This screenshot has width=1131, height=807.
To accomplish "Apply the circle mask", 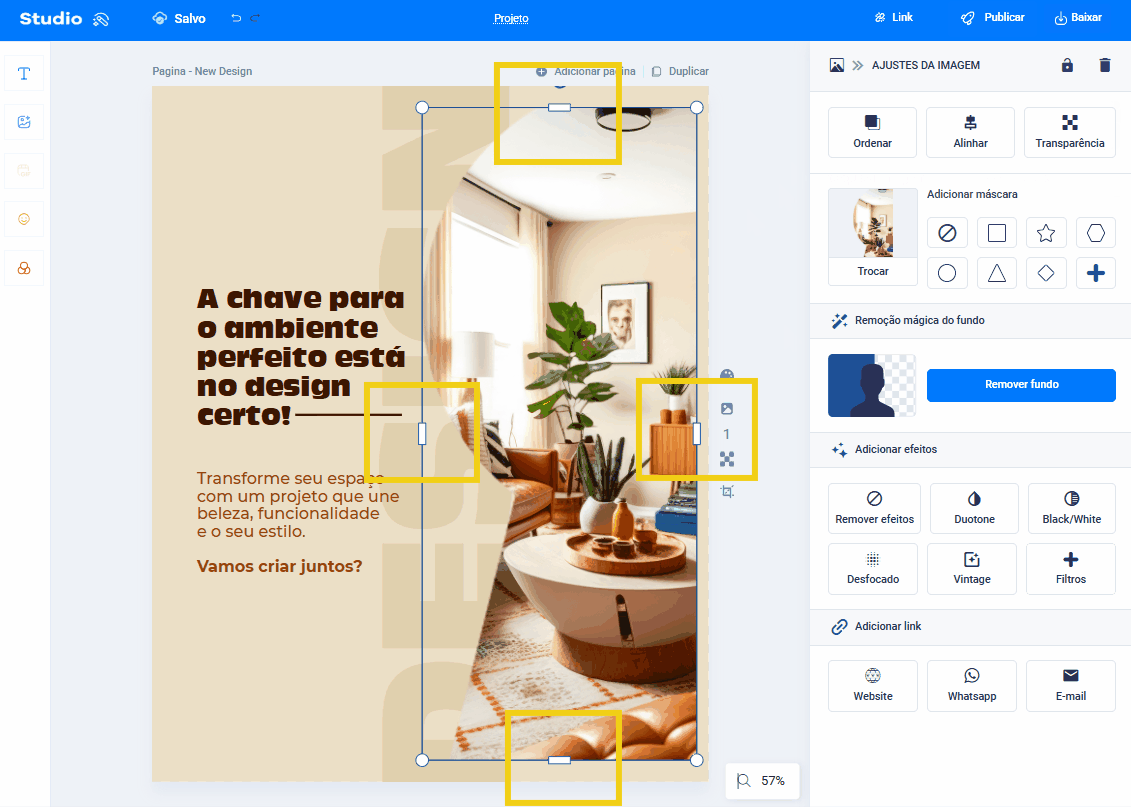I will click(x=947, y=273).
